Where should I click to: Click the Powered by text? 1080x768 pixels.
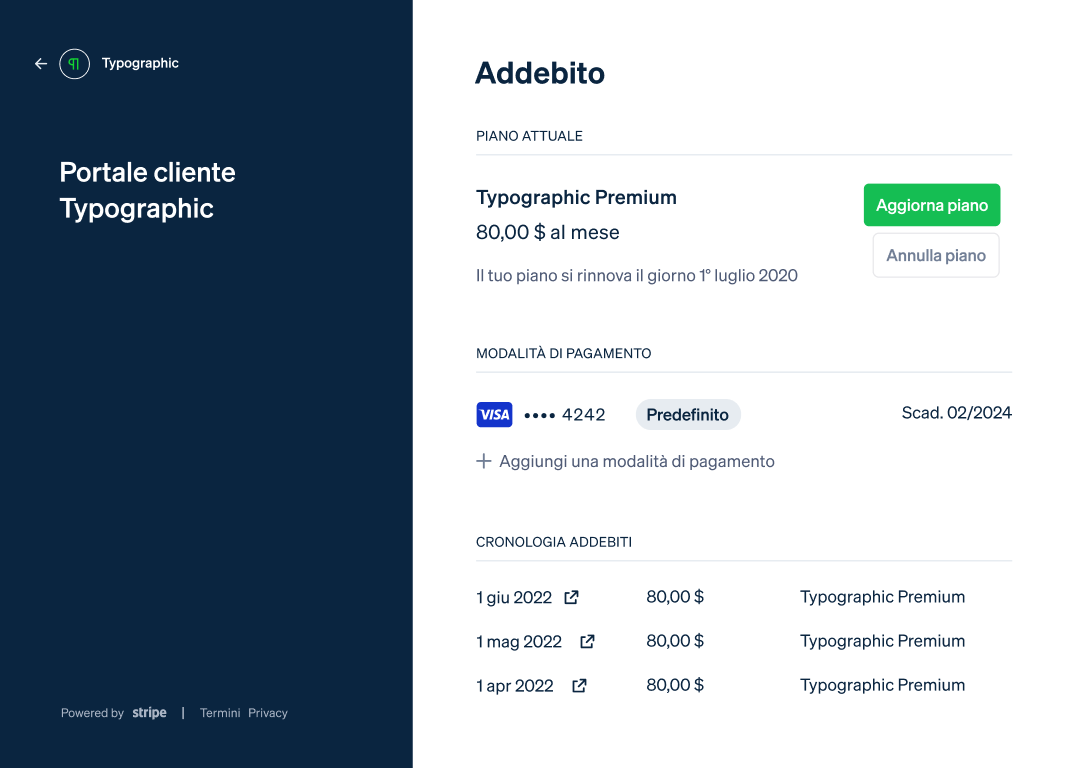(92, 713)
